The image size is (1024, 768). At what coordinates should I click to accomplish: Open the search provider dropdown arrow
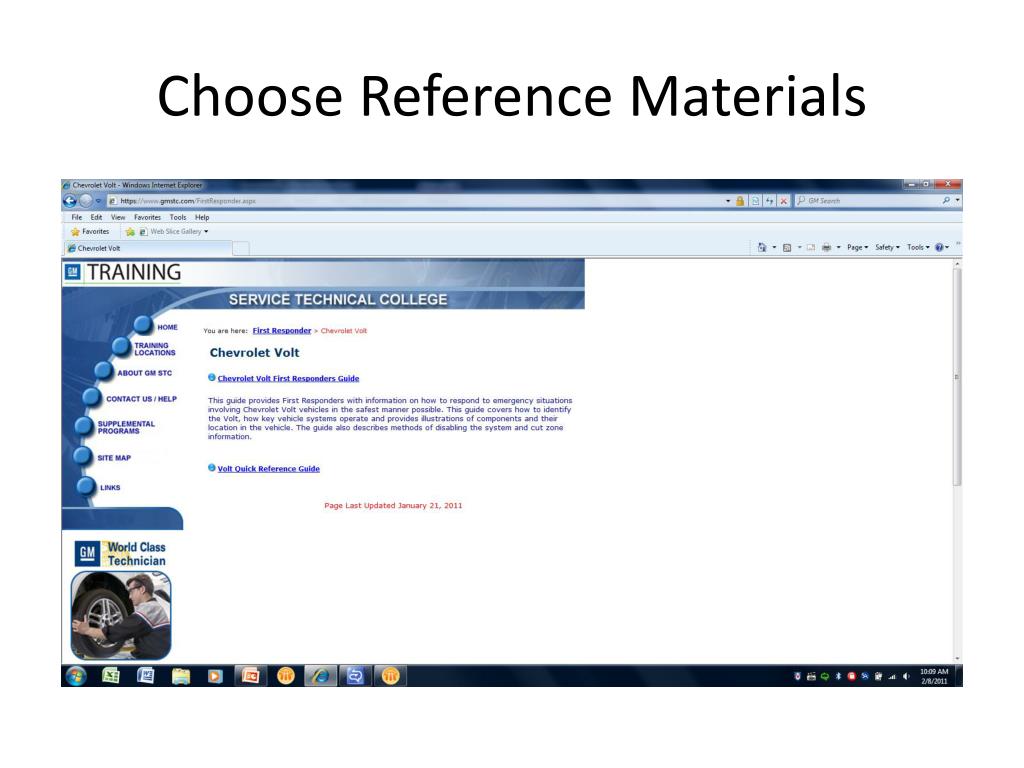pos(957,200)
